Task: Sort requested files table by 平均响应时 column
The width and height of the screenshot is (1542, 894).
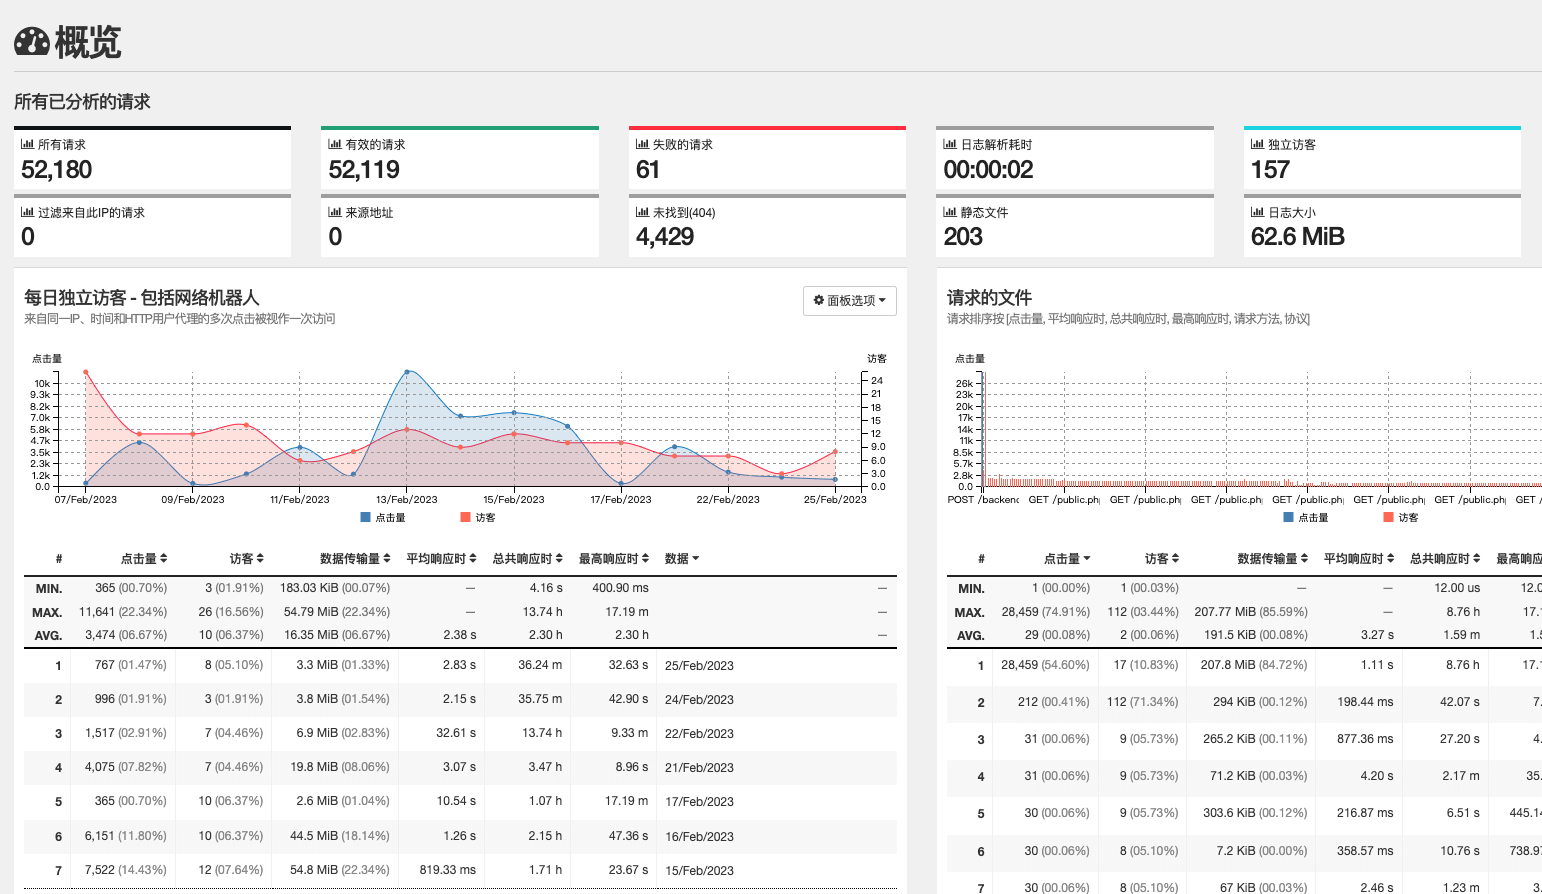Action: (1359, 558)
